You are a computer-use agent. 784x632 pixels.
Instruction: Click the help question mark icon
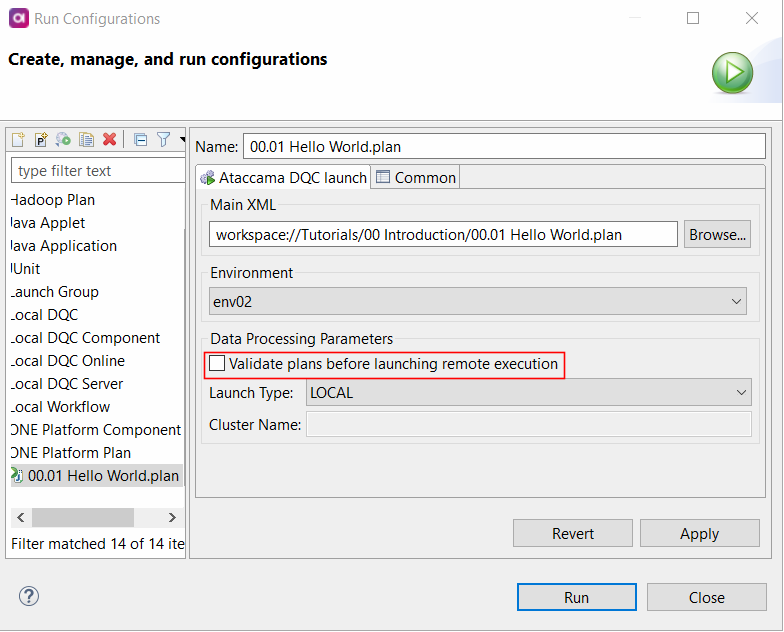pos(29,597)
